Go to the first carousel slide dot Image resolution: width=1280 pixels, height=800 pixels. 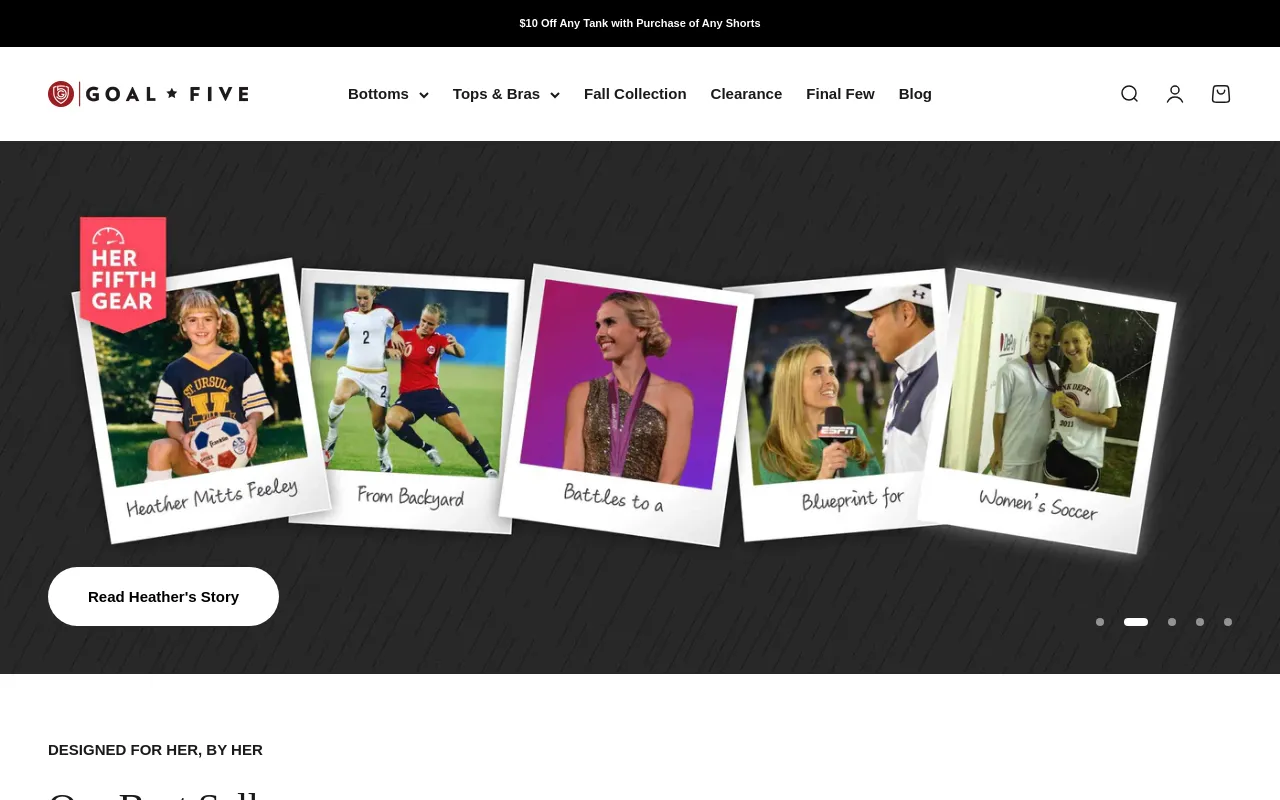(1100, 622)
